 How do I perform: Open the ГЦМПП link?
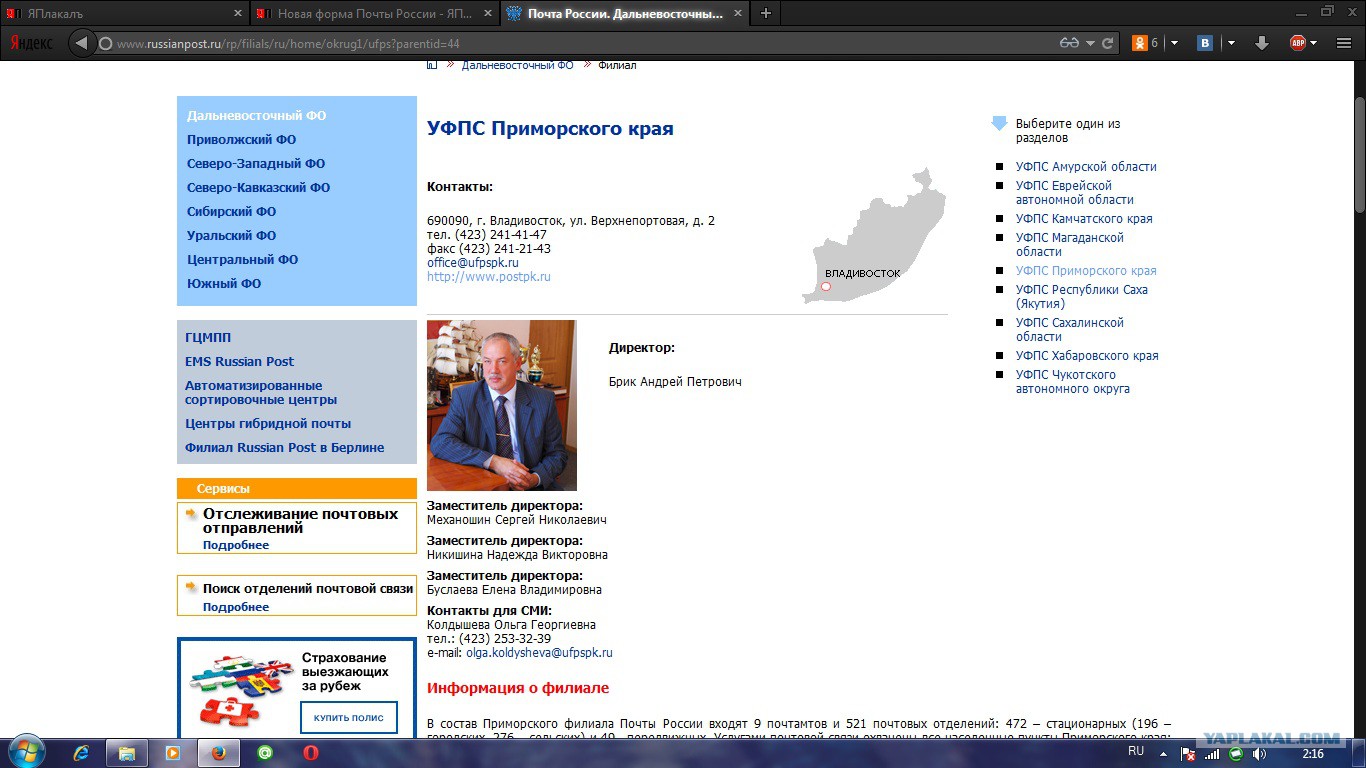point(208,338)
